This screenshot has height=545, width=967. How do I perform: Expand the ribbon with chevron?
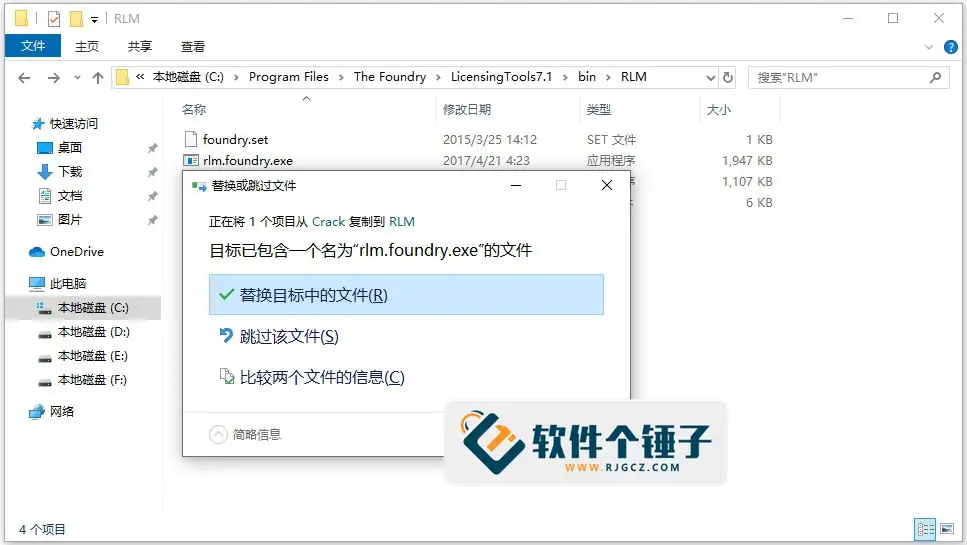929,47
